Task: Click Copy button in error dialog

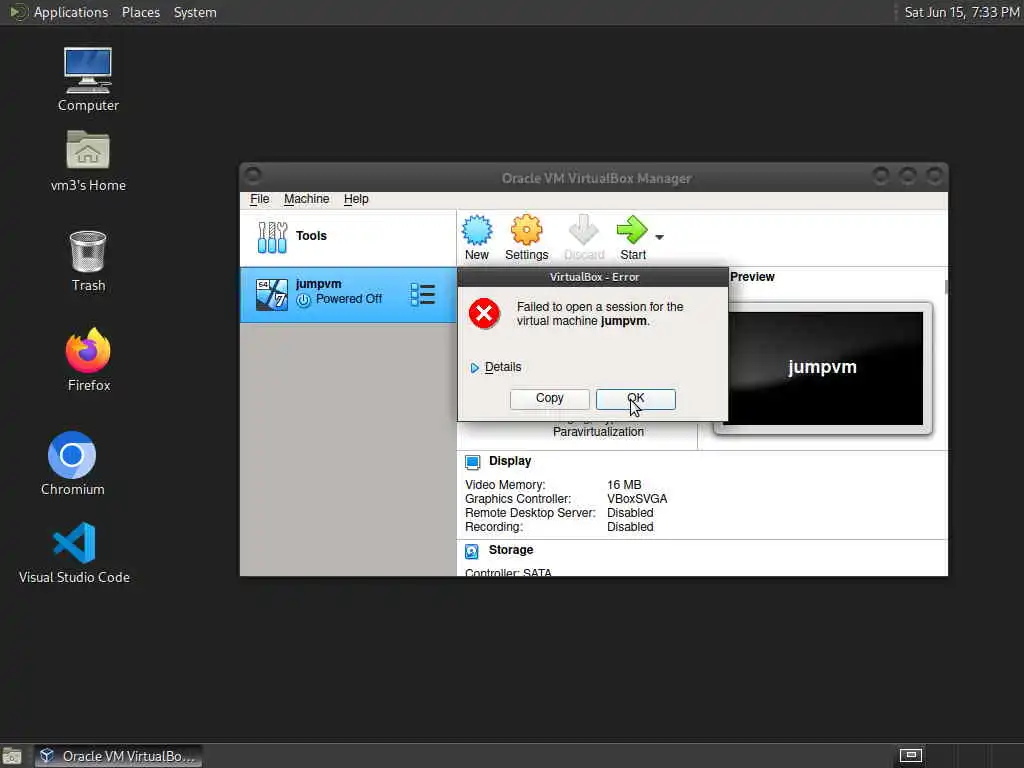Action: [549, 398]
